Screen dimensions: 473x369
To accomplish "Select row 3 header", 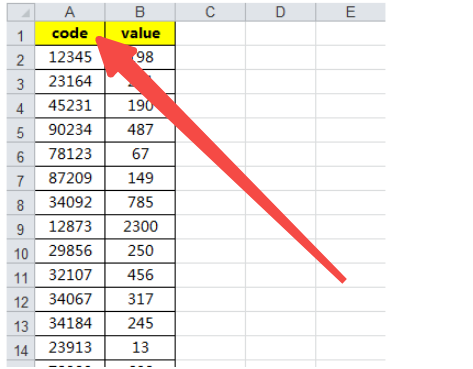I will [x=21, y=82].
